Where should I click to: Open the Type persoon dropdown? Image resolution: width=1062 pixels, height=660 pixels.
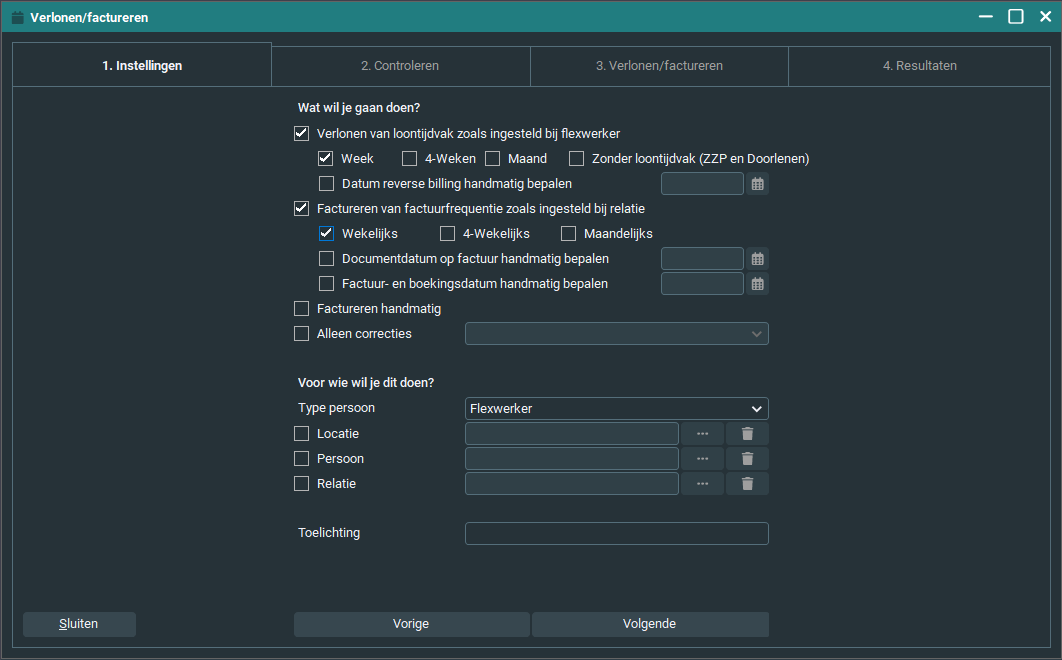coord(617,409)
